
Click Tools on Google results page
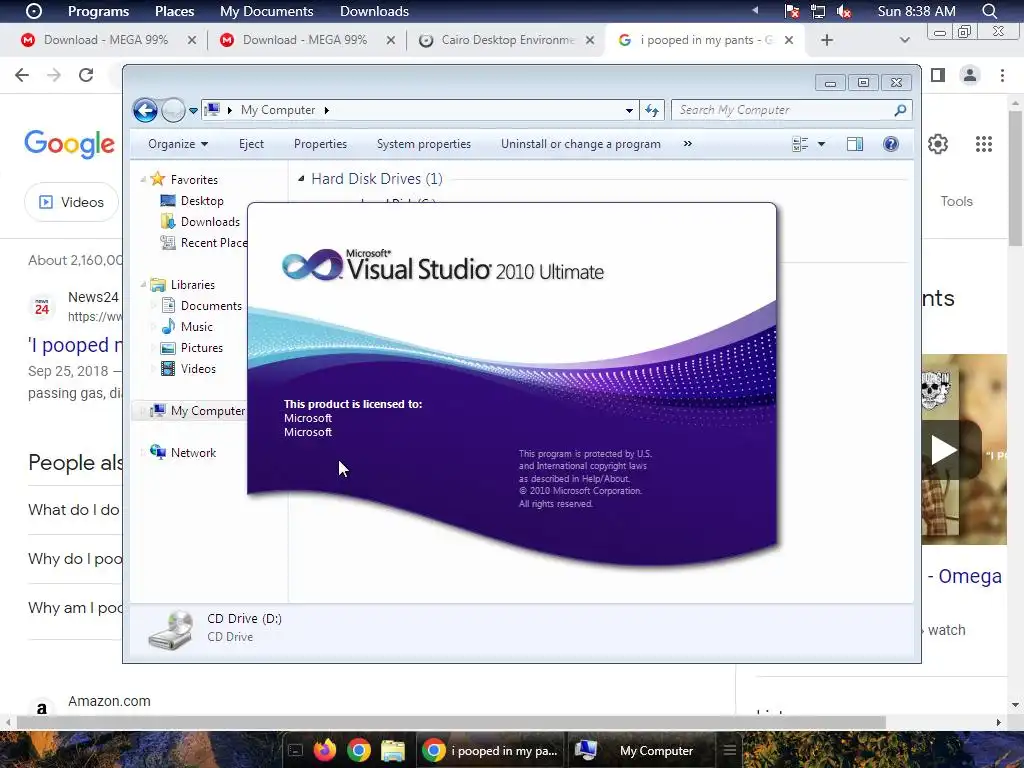point(957,202)
